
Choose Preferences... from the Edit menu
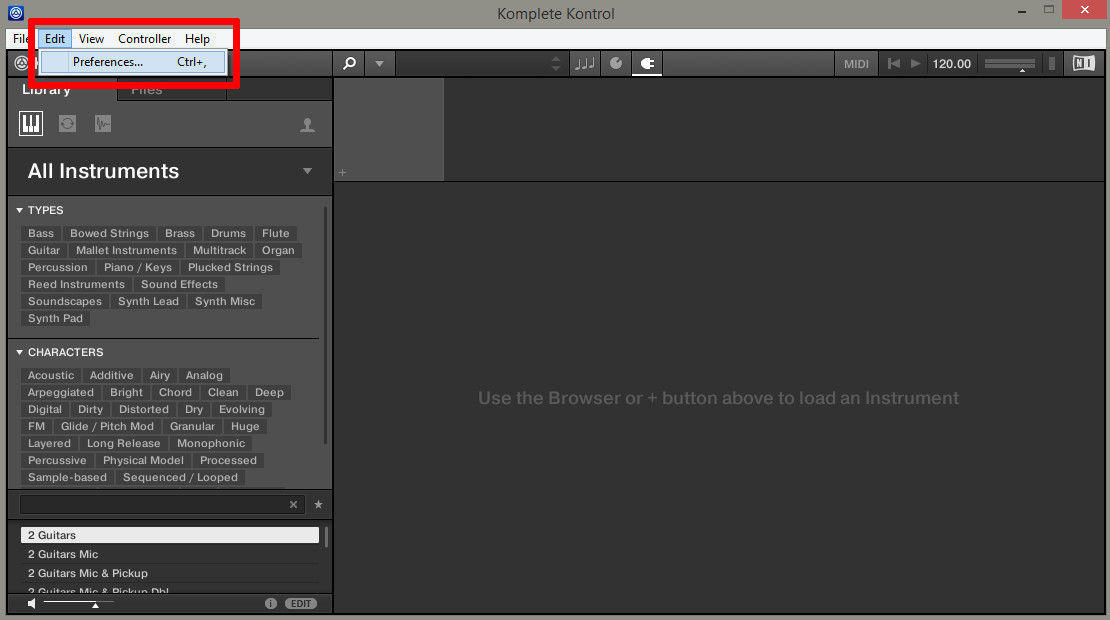pos(133,62)
